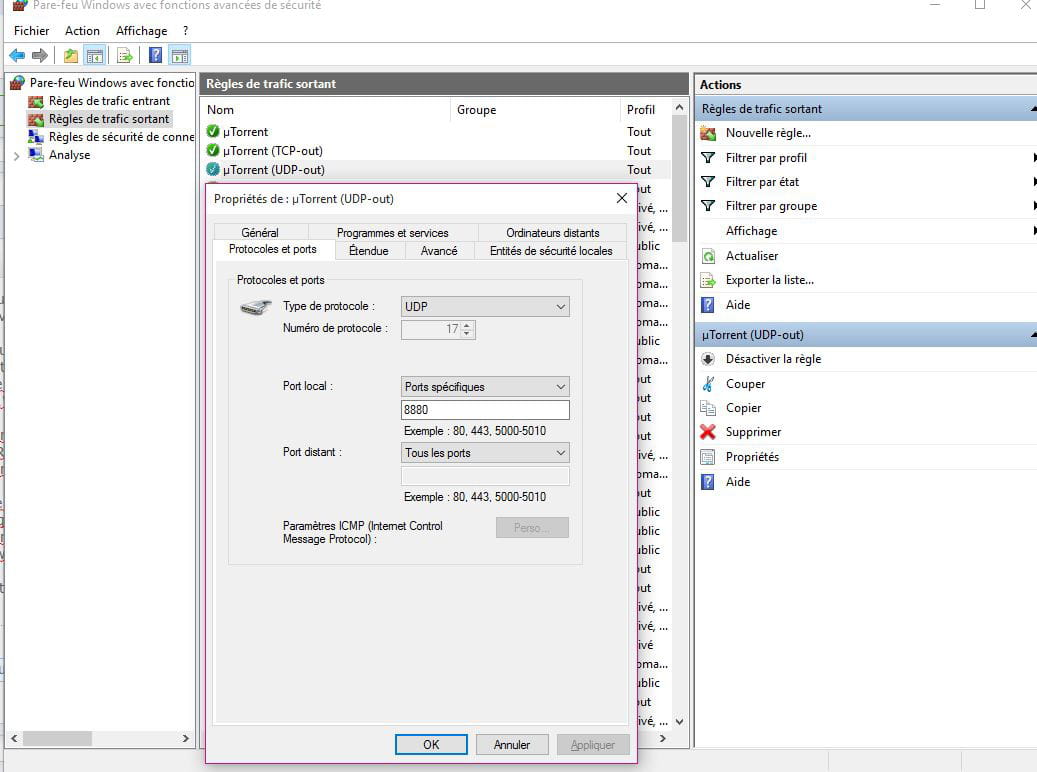Click Copier in the Actions pane
The height and width of the screenshot is (772, 1037).
tap(743, 408)
